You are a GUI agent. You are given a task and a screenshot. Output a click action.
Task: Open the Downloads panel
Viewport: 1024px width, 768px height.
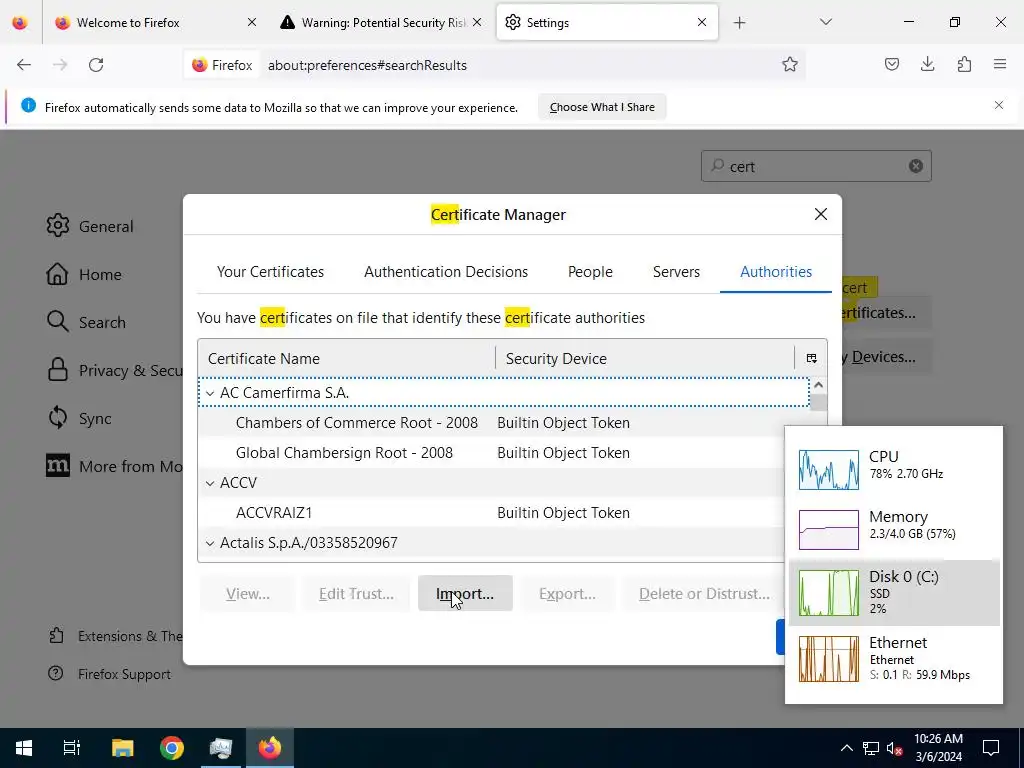point(927,65)
